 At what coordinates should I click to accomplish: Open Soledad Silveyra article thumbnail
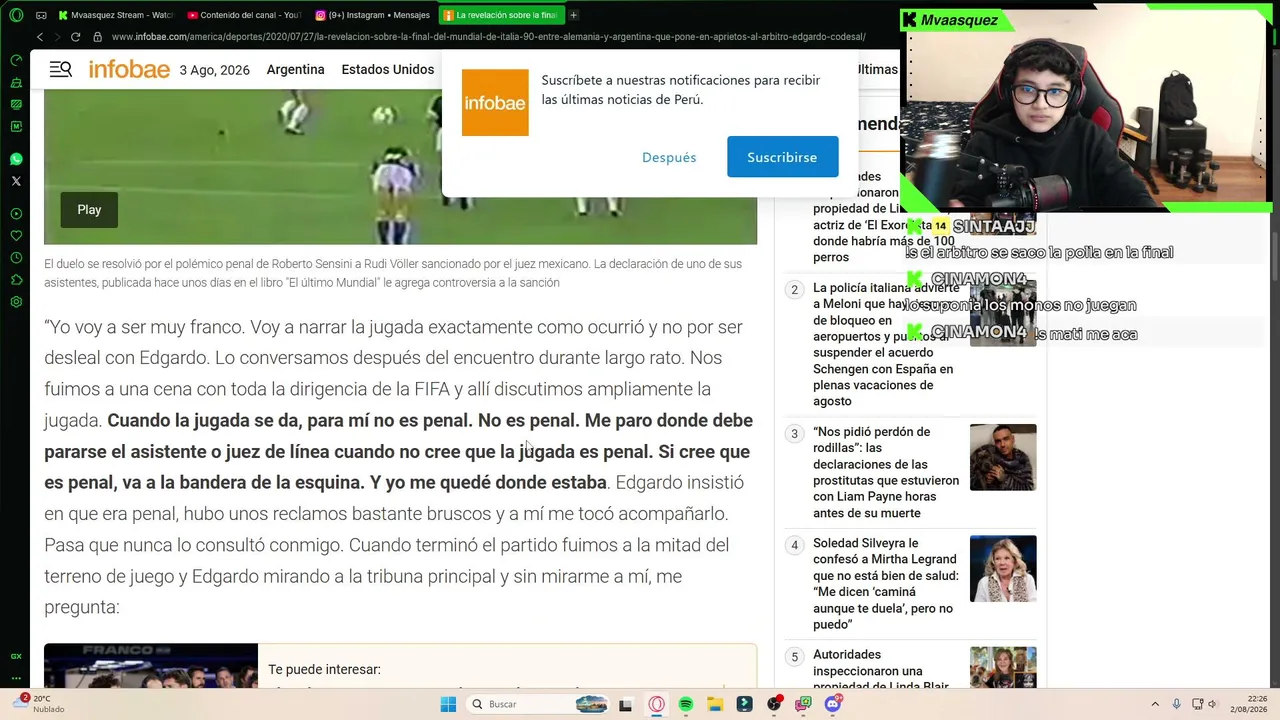(1003, 569)
